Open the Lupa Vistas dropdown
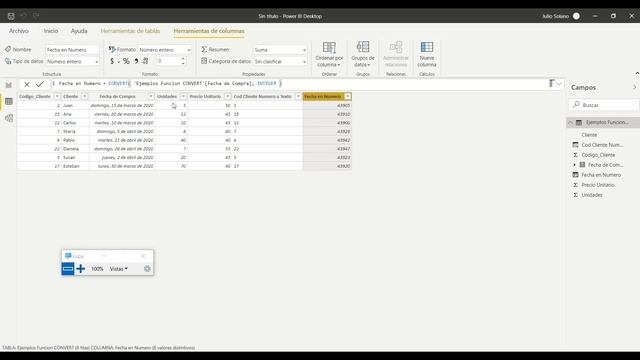Image resolution: width=640 pixels, height=360 pixels. click(119, 269)
